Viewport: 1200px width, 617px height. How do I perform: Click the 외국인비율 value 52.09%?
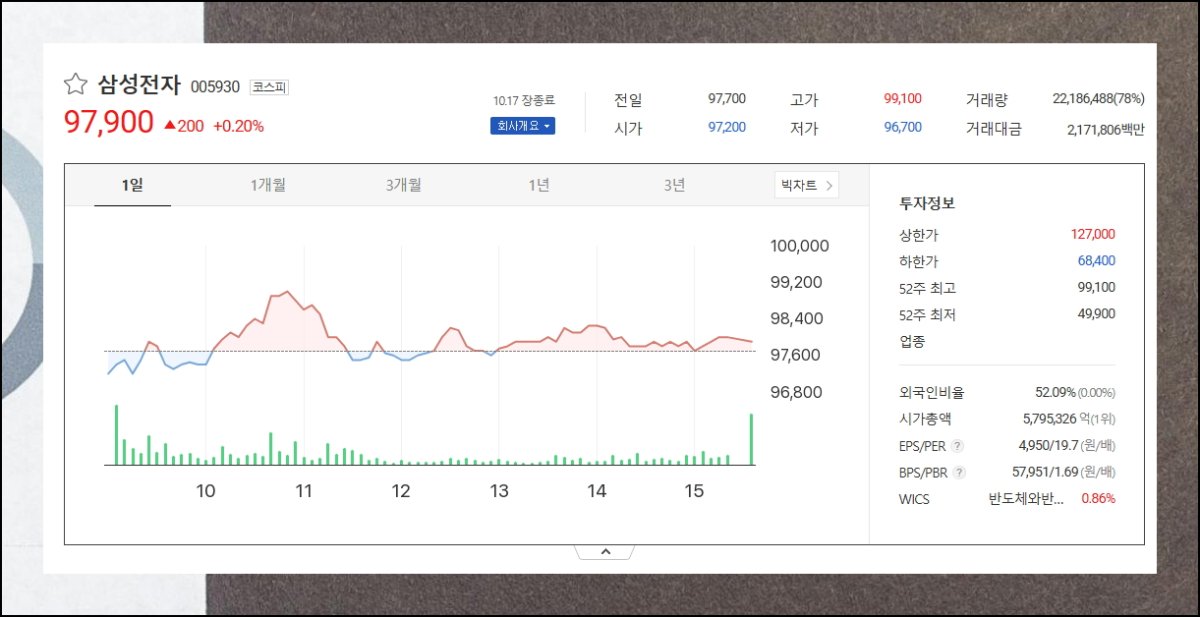click(x=1055, y=393)
